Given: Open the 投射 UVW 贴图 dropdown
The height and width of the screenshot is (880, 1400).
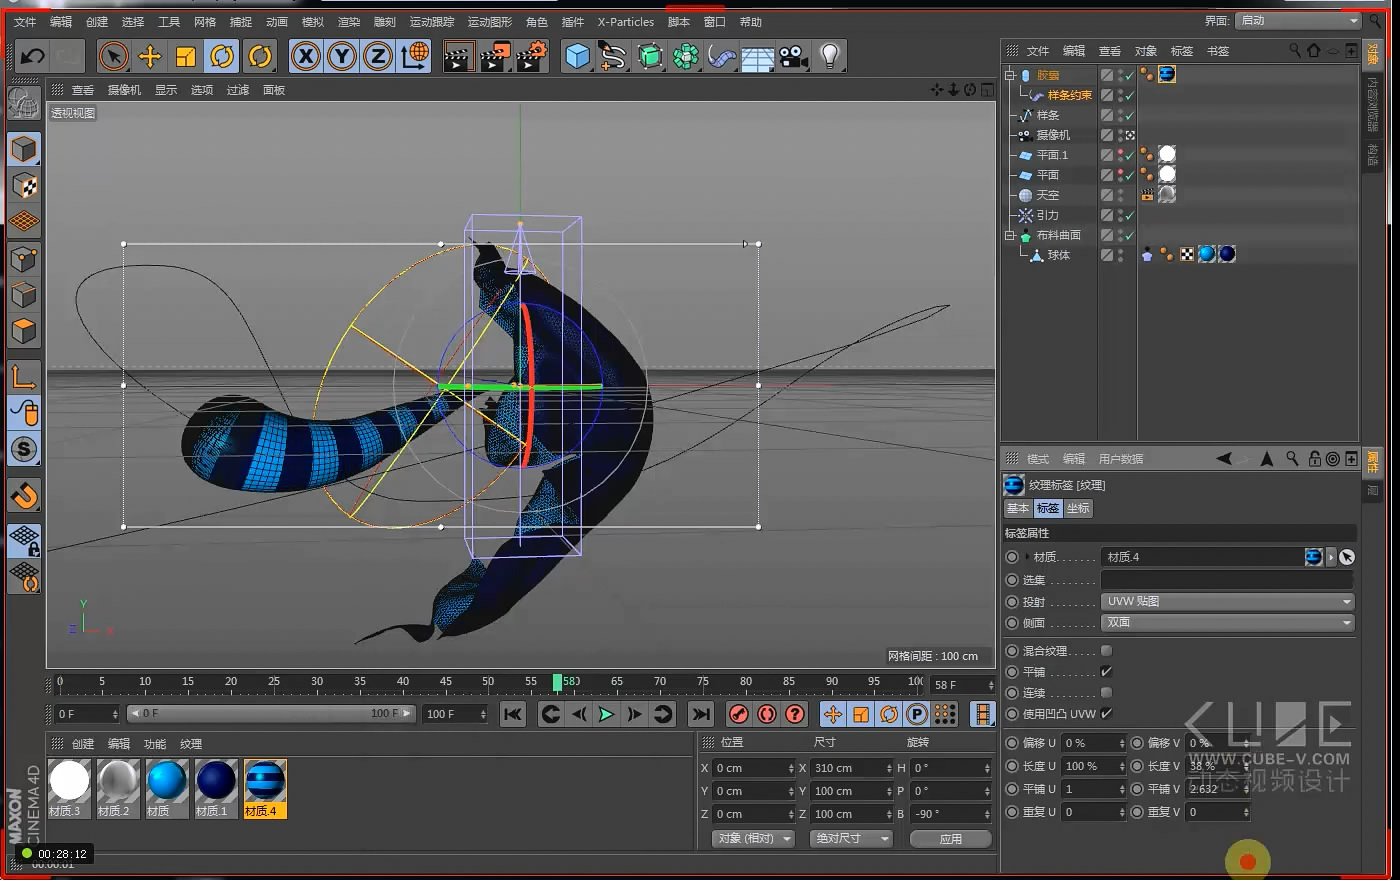Looking at the screenshot, I should [1228, 602].
